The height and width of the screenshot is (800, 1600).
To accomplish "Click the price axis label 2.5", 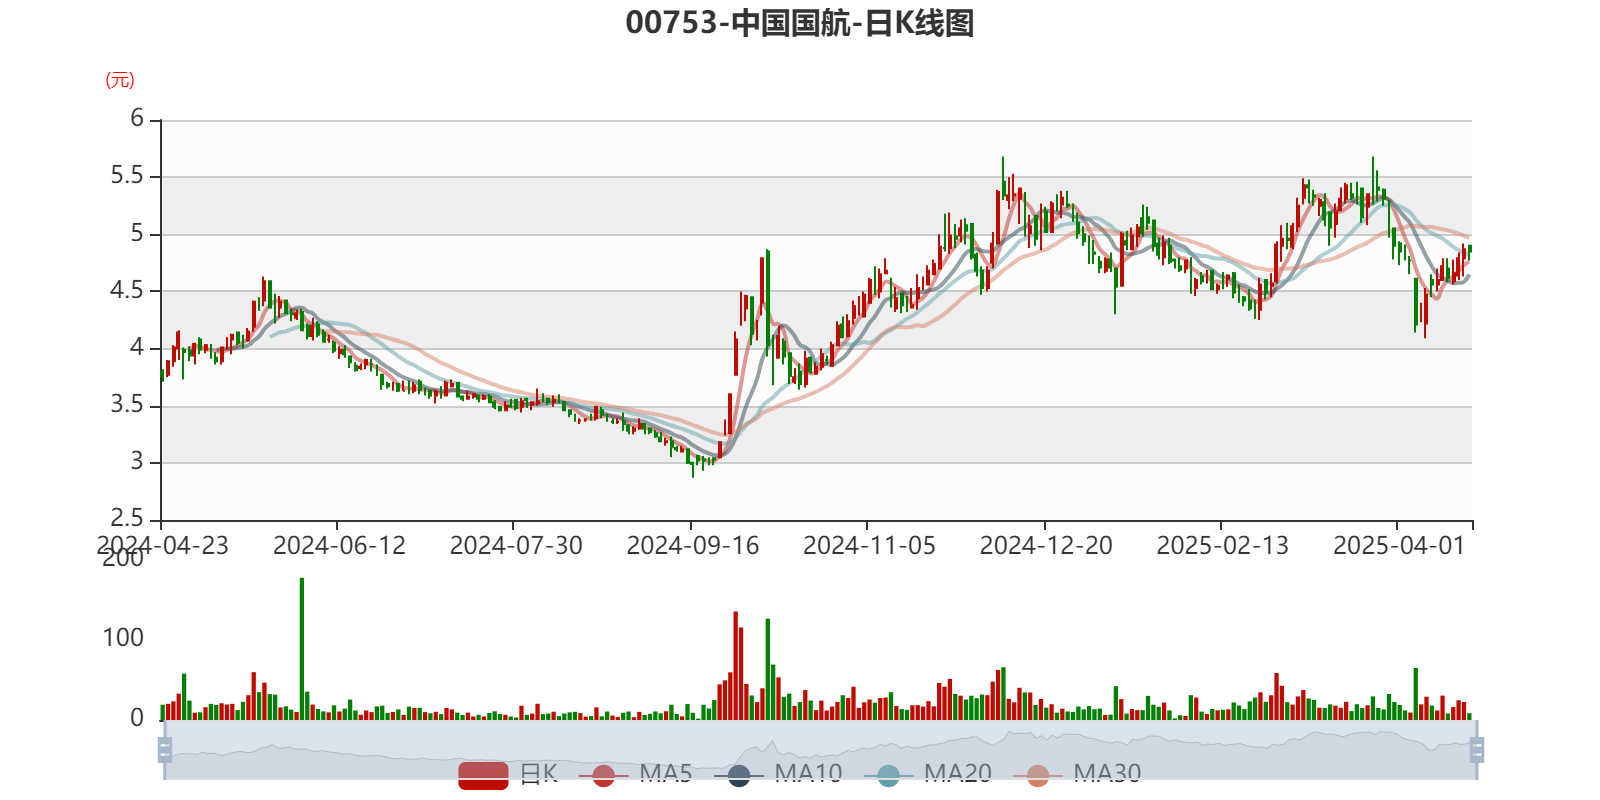I will point(127,518).
